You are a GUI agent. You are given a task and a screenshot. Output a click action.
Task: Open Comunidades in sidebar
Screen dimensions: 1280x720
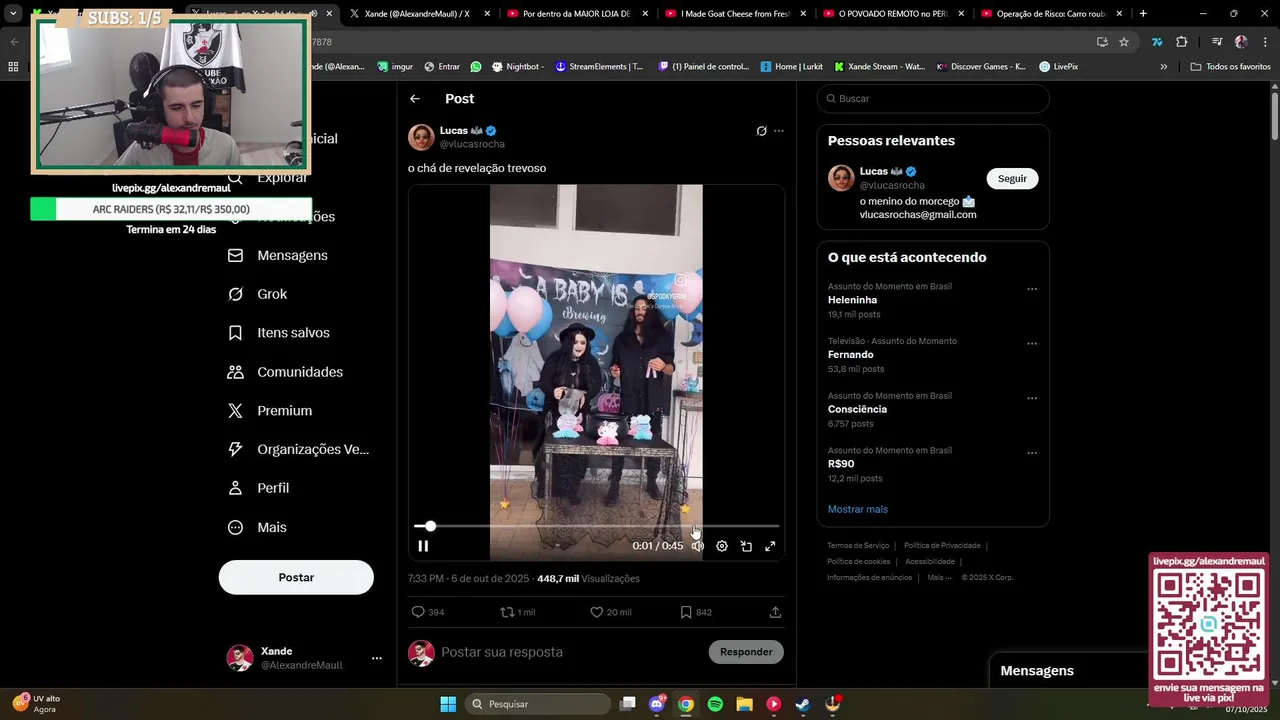click(285, 372)
